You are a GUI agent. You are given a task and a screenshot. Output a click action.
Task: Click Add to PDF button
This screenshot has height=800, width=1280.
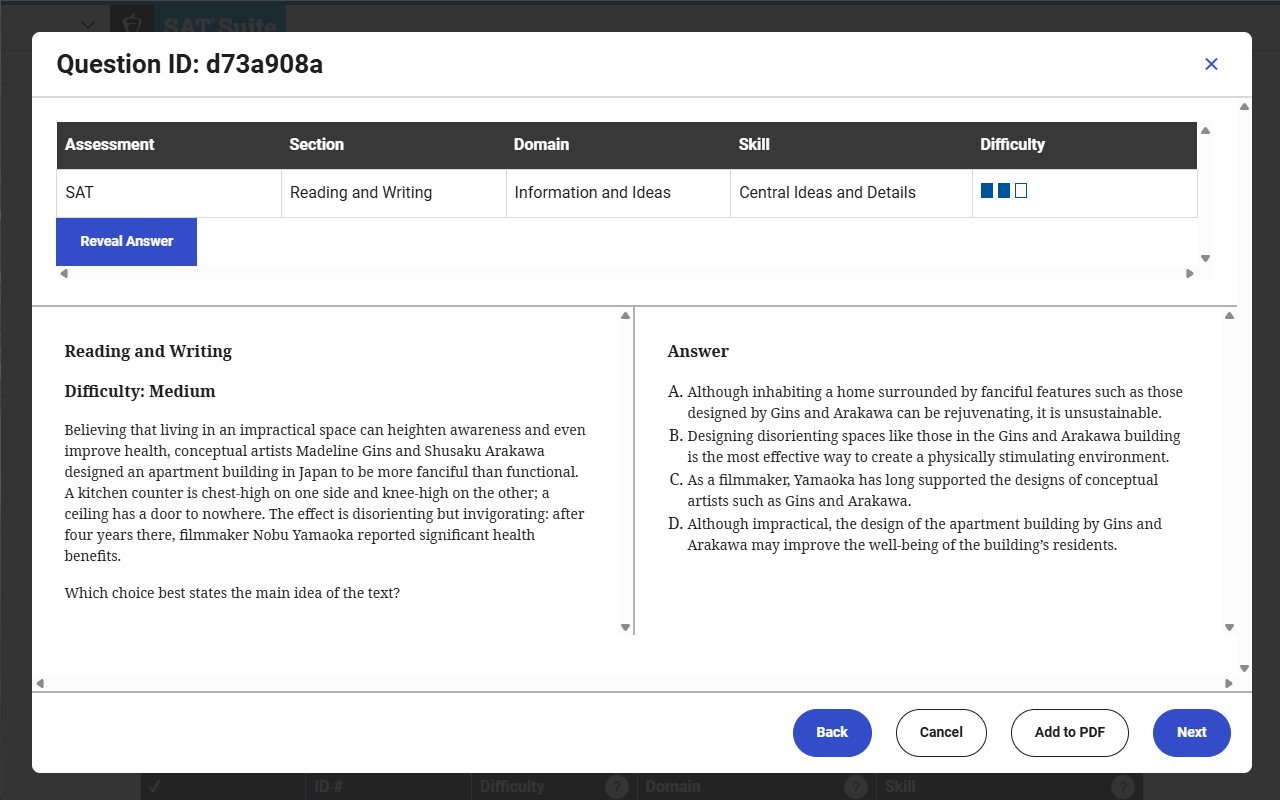pyautogui.click(x=1070, y=732)
